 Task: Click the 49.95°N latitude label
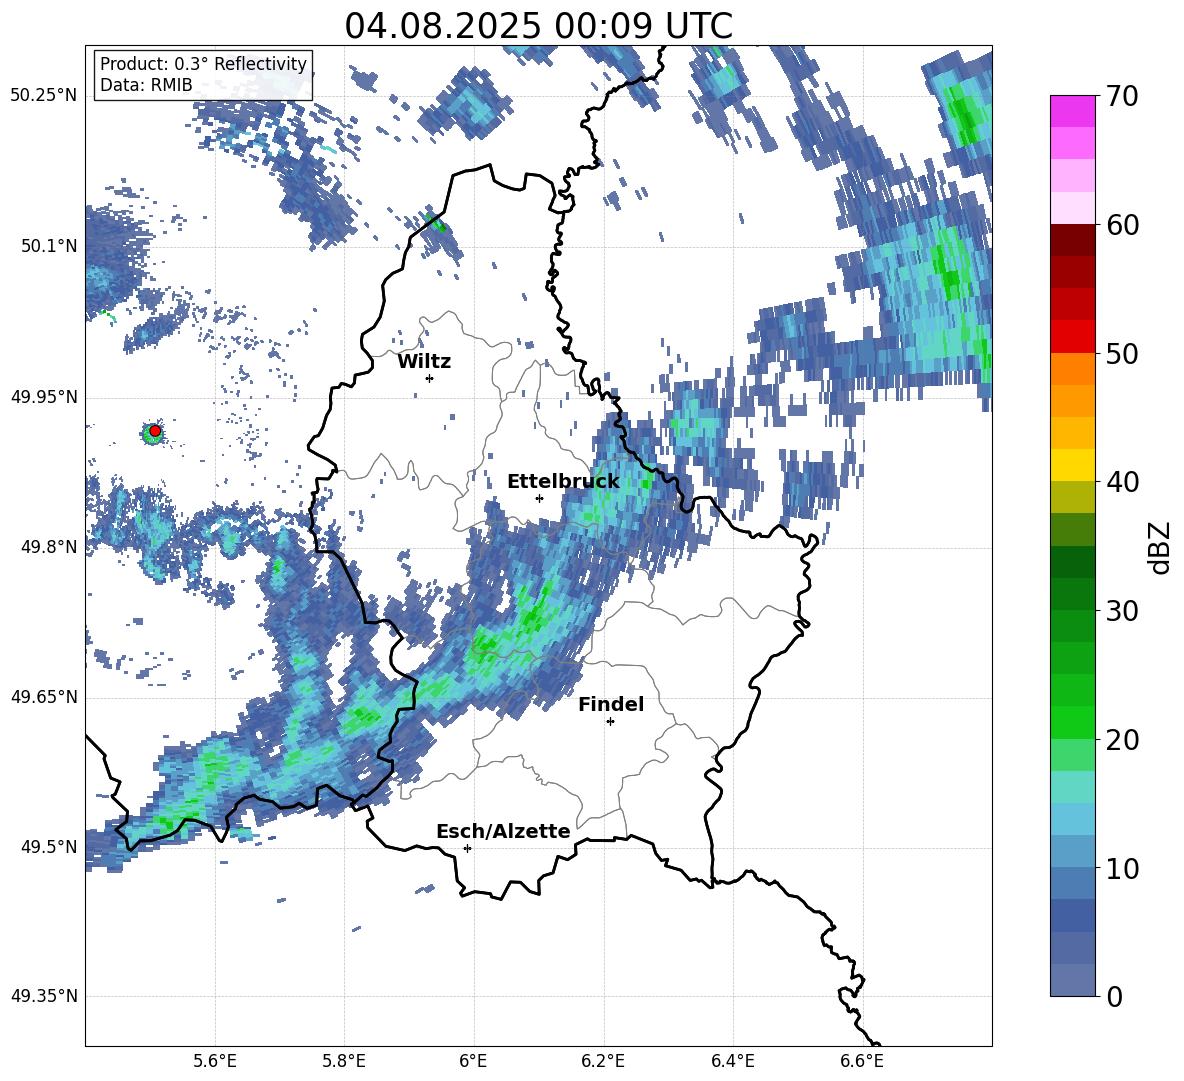click(45, 397)
